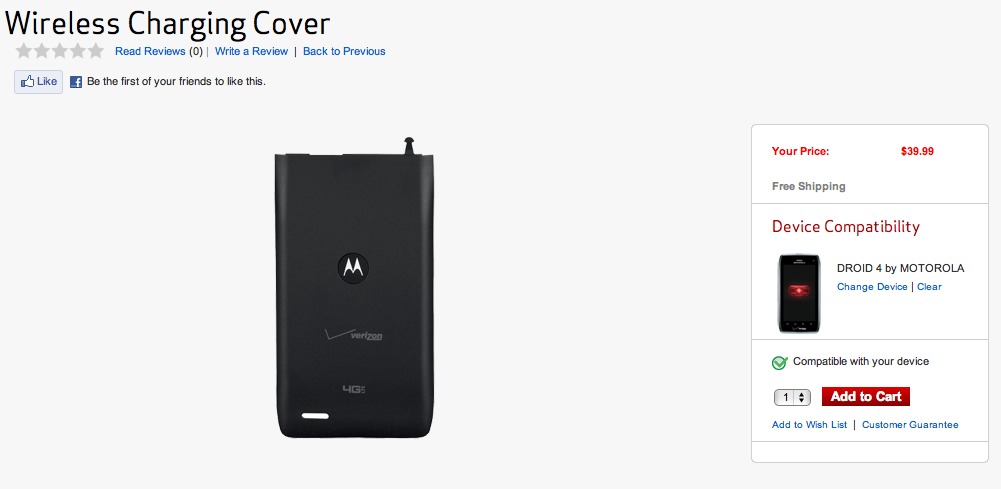Click the Facebook logo icon
1001x489 pixels.
click(x=76, y=82)
